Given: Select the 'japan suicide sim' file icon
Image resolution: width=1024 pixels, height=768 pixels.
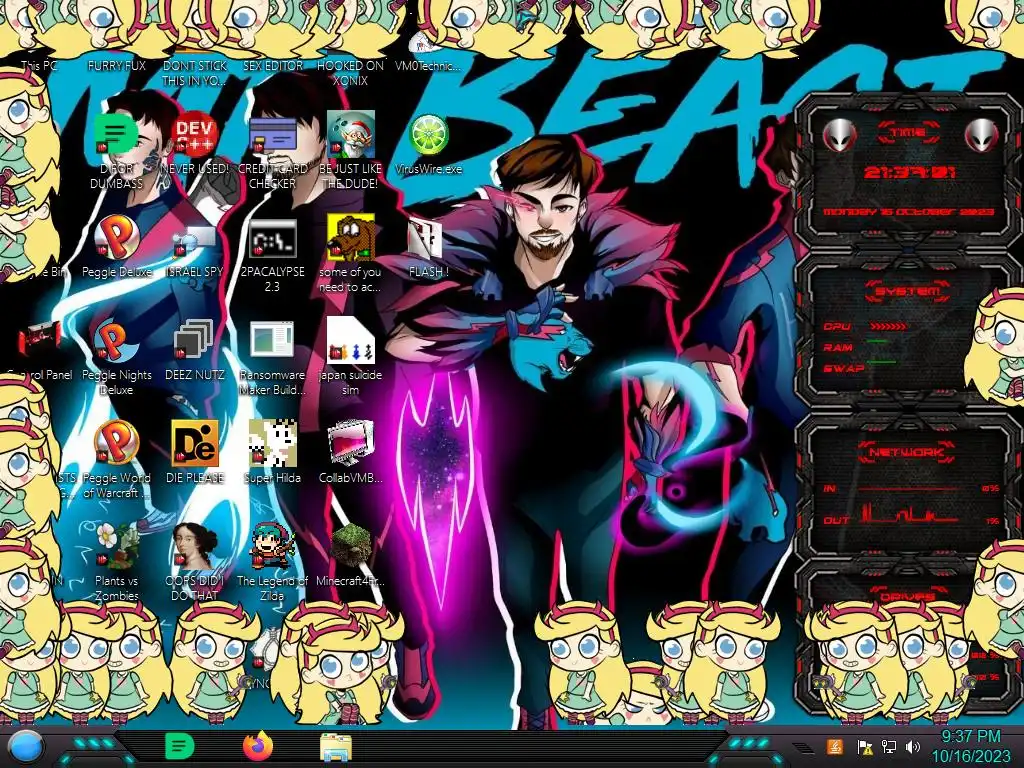Looking at the screenshot, I should 351,340.
